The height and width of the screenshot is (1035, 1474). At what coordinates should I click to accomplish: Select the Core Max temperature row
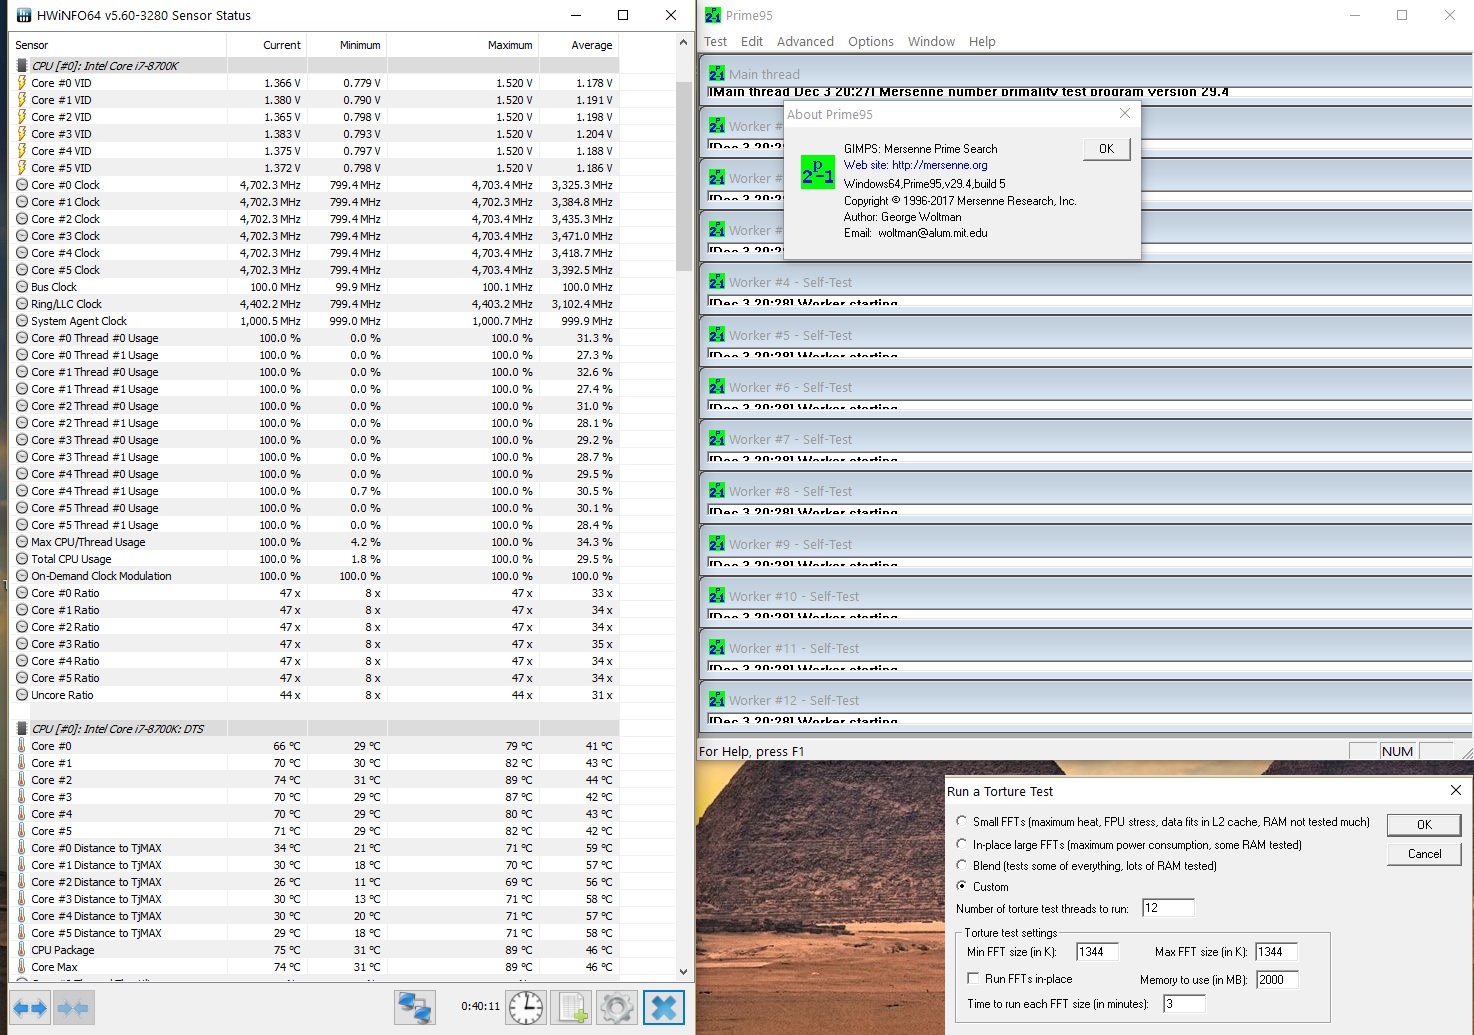pyautogui.click(x=314, y=967)
